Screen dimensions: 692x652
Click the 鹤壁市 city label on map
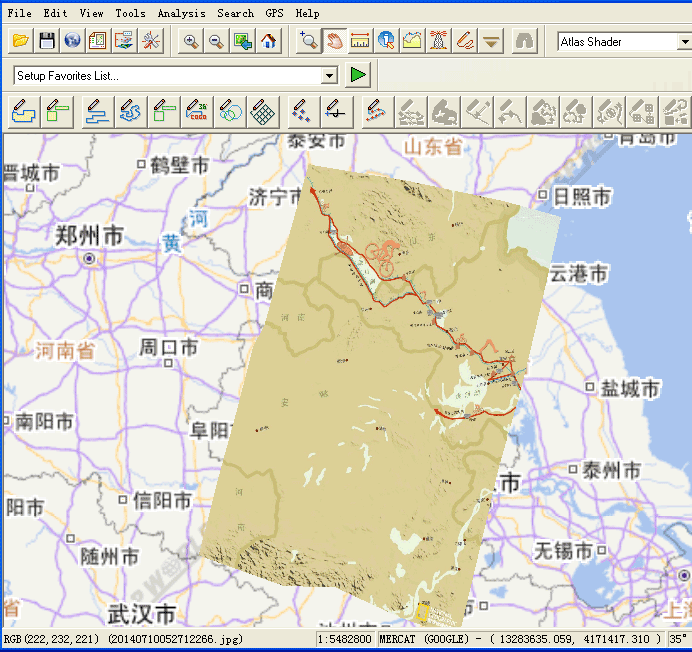point(179,165)
